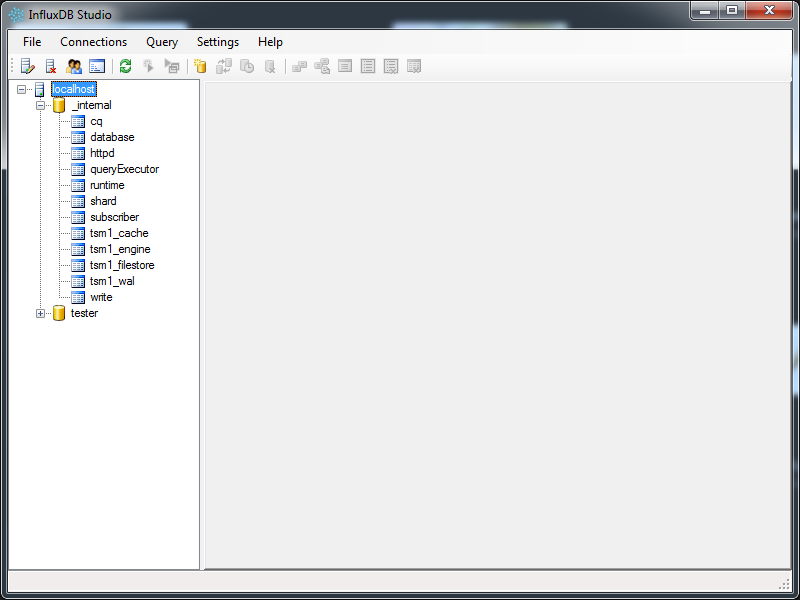Click the table icon next to tsm1_engine
Screen dimensions: 800x600
[x=78, y=249]
